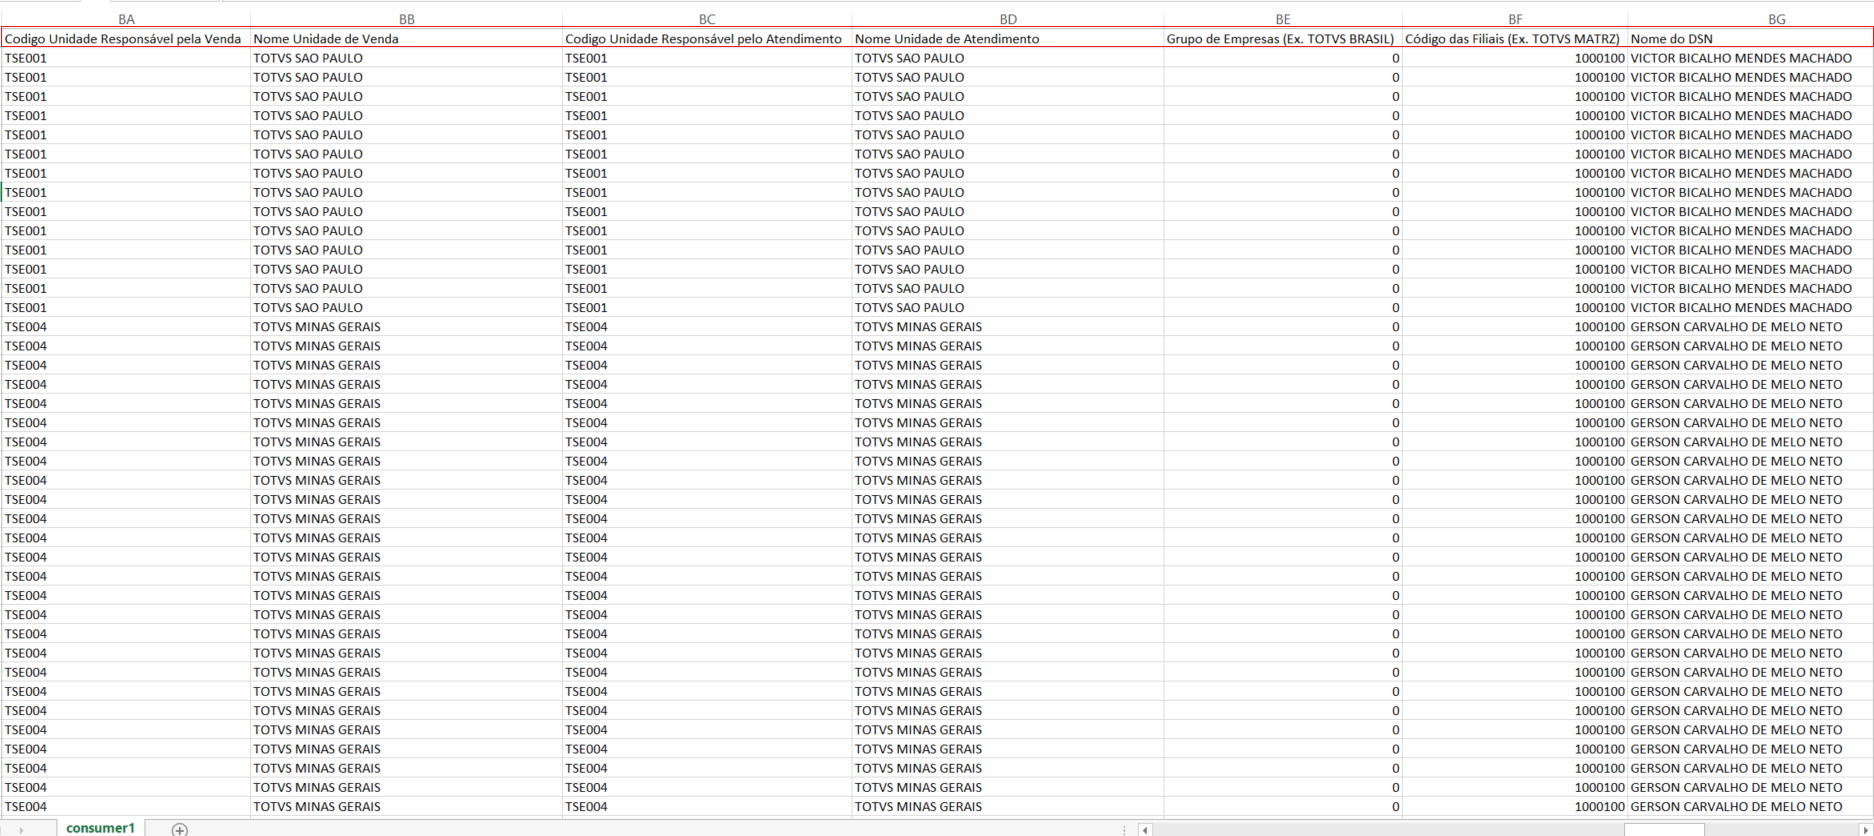1874x836 pixels.
Task: Select 'Código das Filiais (Ex. TOTVS MATRZ)' cell
Action: click(x=1515, y=39)
